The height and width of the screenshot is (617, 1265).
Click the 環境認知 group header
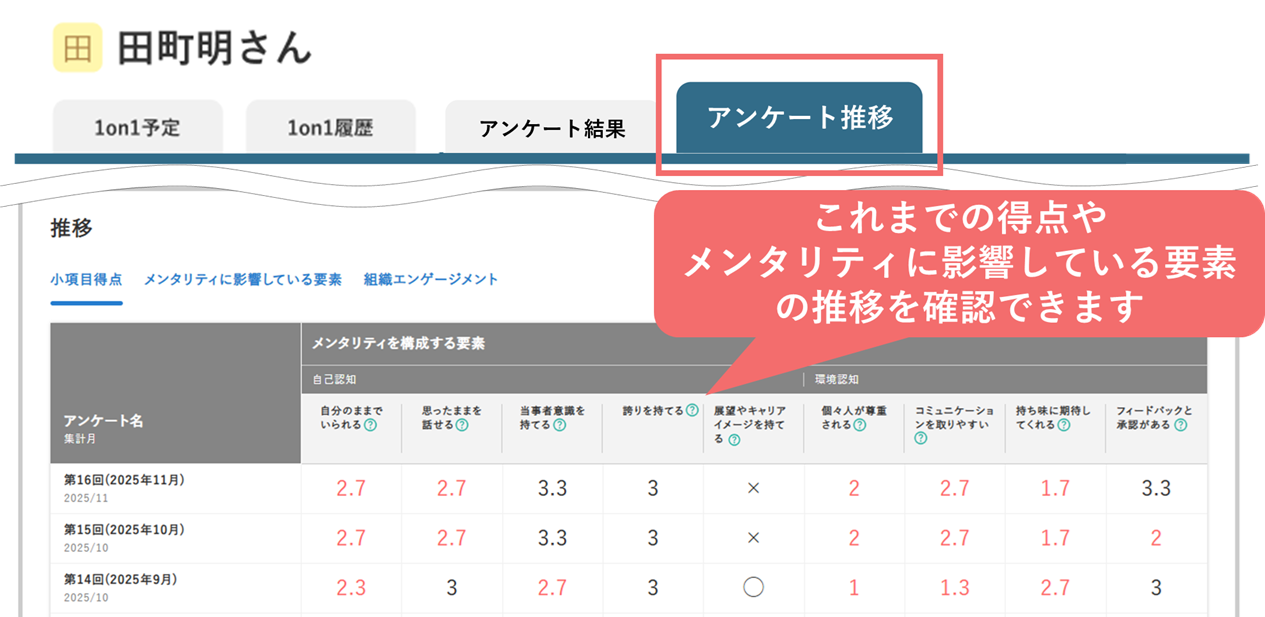point(837,380)
